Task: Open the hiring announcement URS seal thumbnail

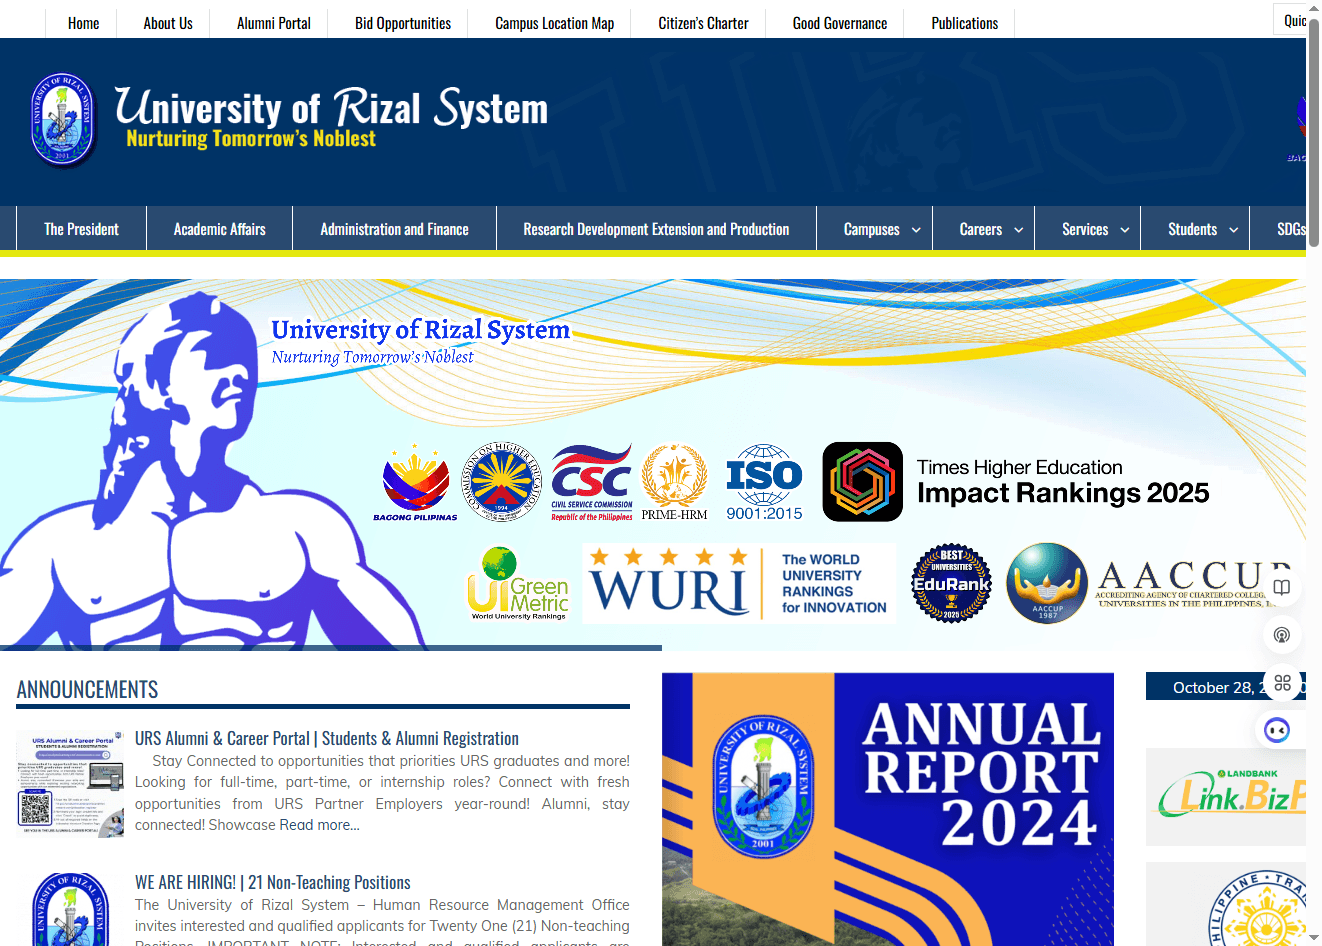Action: point(70,909)
